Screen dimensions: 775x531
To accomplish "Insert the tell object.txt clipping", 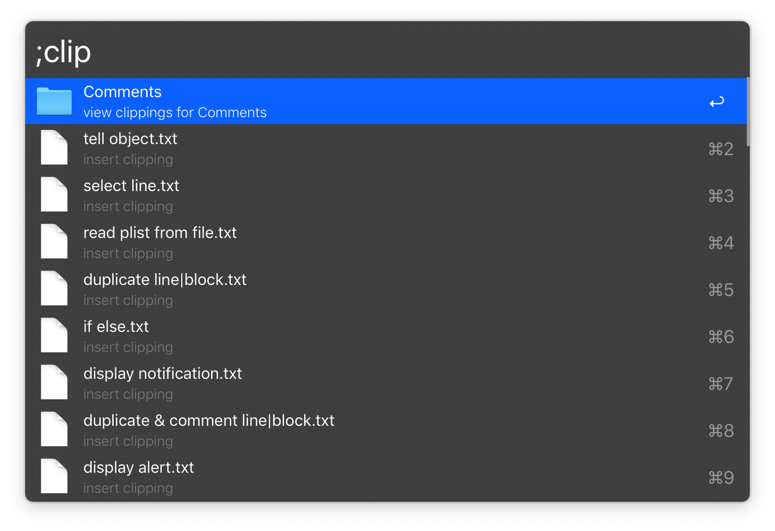I will (x=130, y=148).
